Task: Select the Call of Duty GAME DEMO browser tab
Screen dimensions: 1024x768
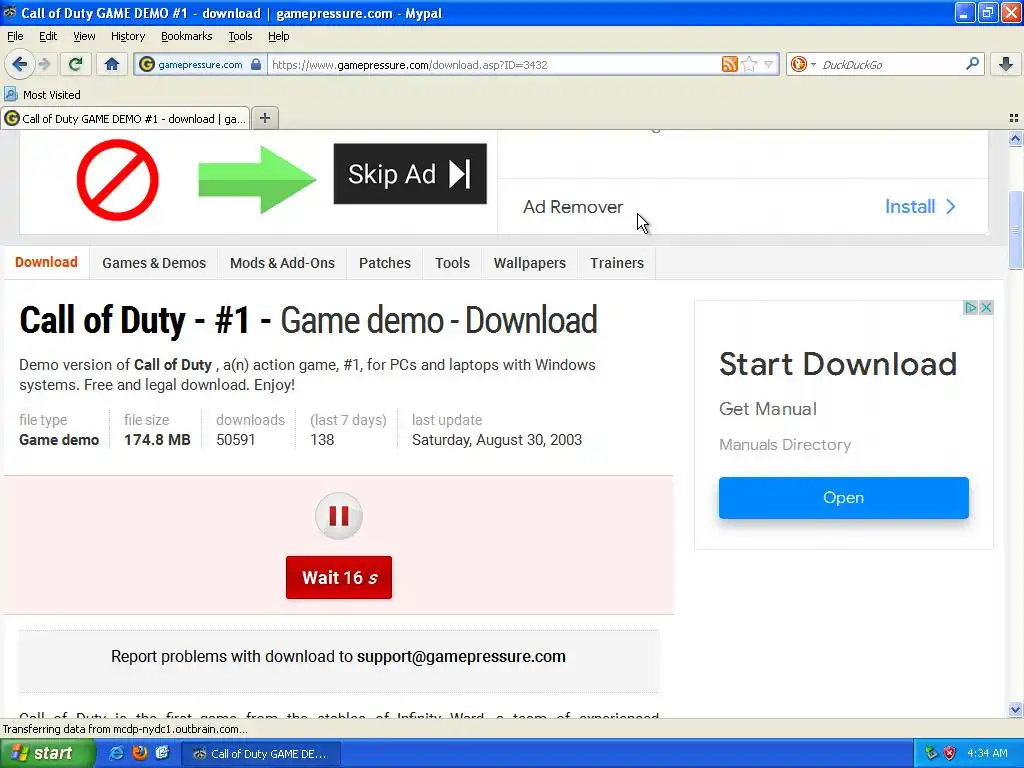Action: pyautogui.click(x=125, y=118)
